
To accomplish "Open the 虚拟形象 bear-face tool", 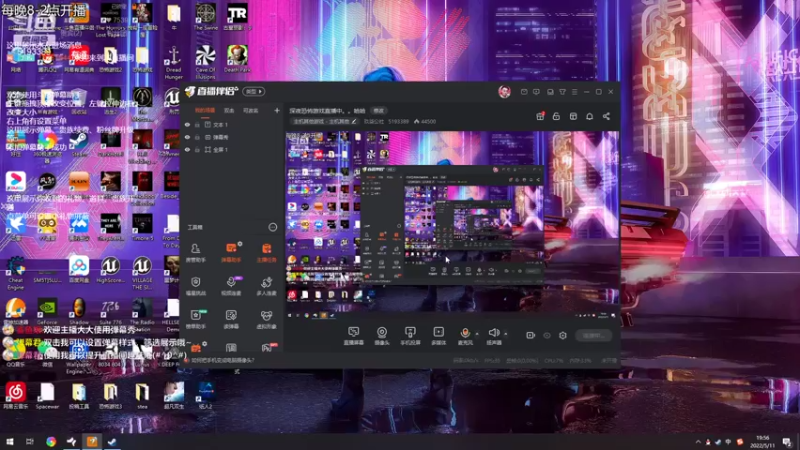I will pos(266,319).
